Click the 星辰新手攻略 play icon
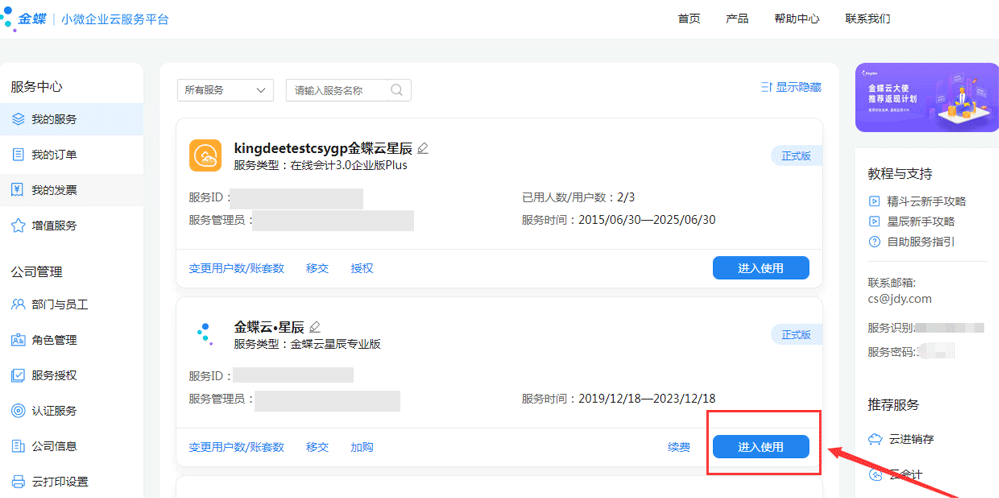Screen dimensions: 999x498 [874, 222]
